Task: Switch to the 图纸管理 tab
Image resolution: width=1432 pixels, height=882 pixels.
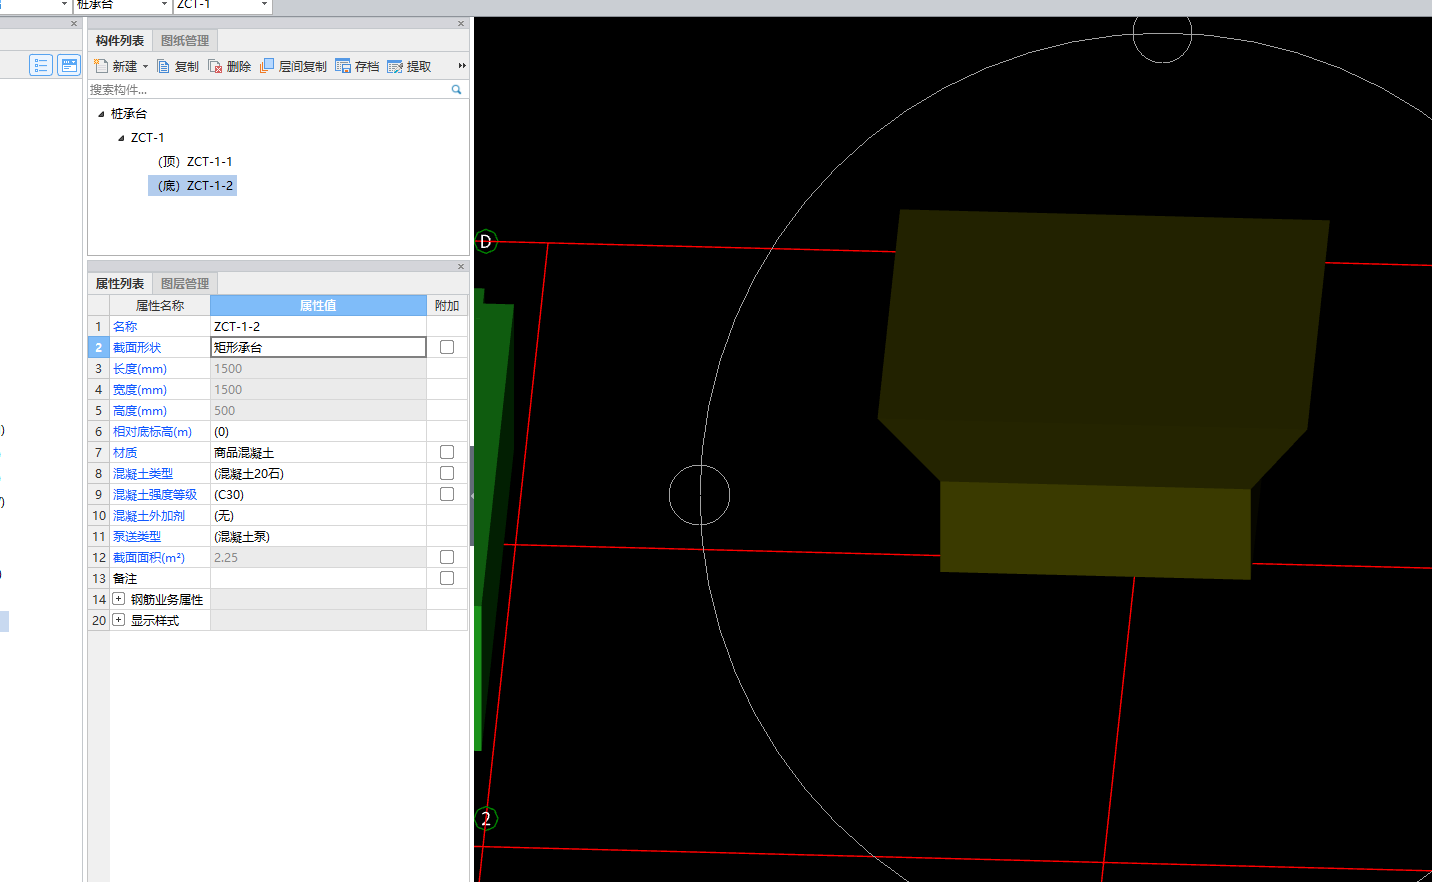Action: pyautogui.click(x=185, y=41)
